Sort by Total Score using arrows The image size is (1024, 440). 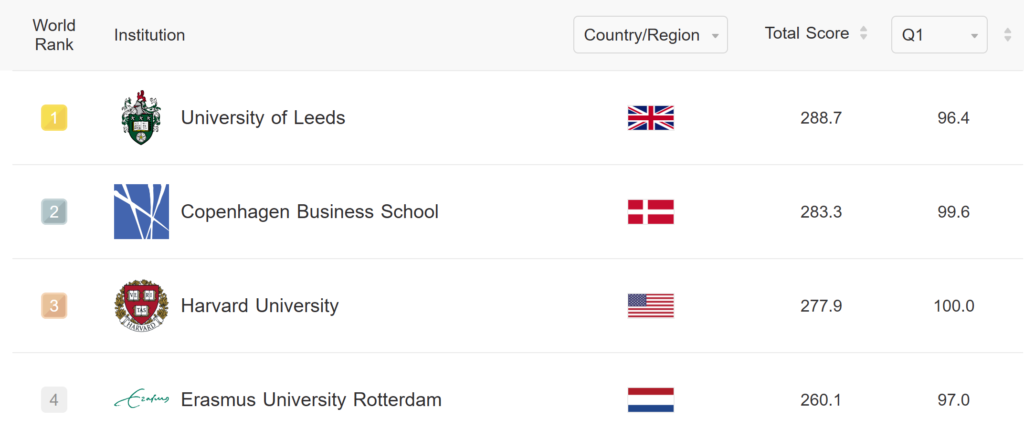point(863,34)
